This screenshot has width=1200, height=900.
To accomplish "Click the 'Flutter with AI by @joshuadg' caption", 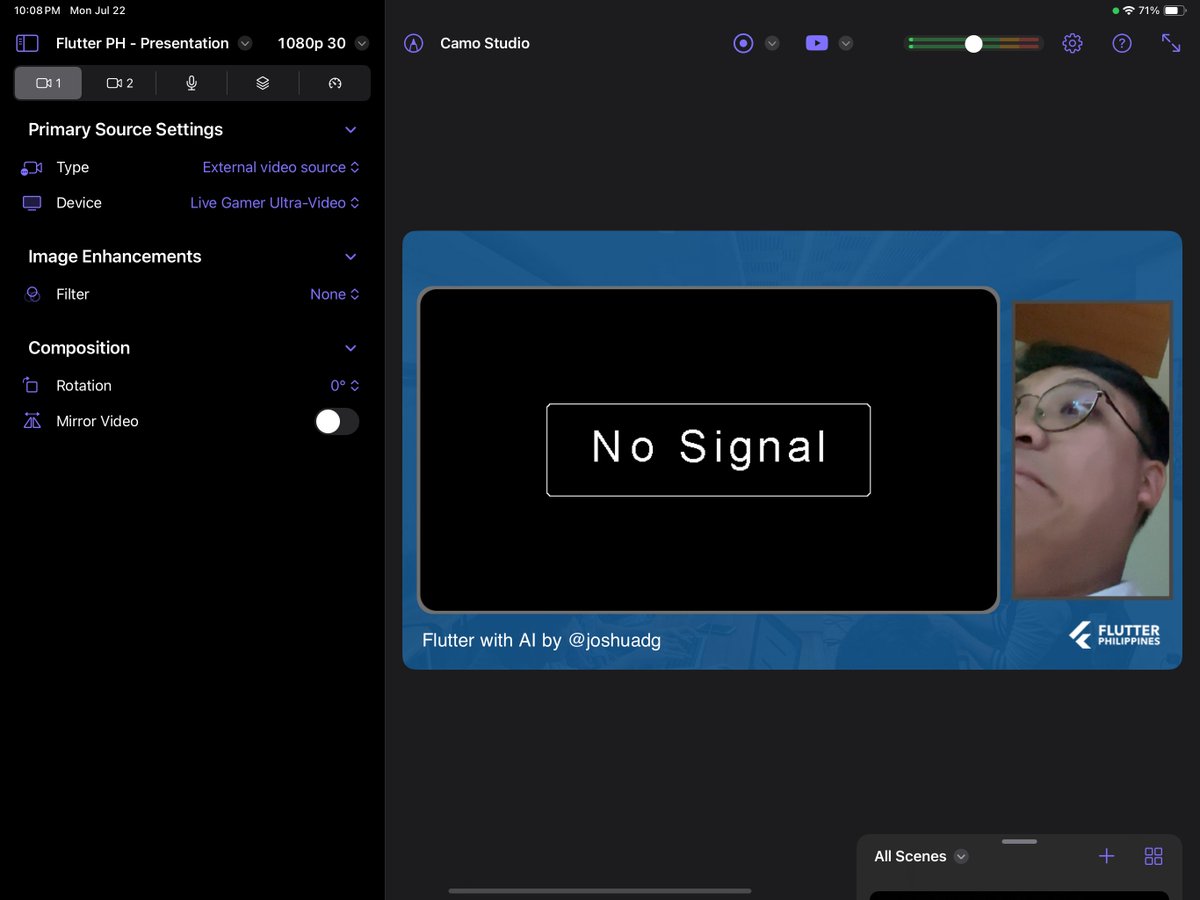I will pos(541,640).
